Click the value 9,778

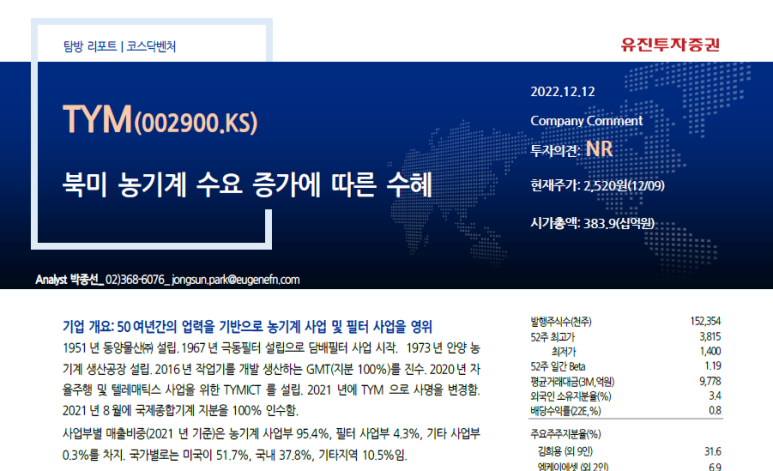click(x=710, y=381)
